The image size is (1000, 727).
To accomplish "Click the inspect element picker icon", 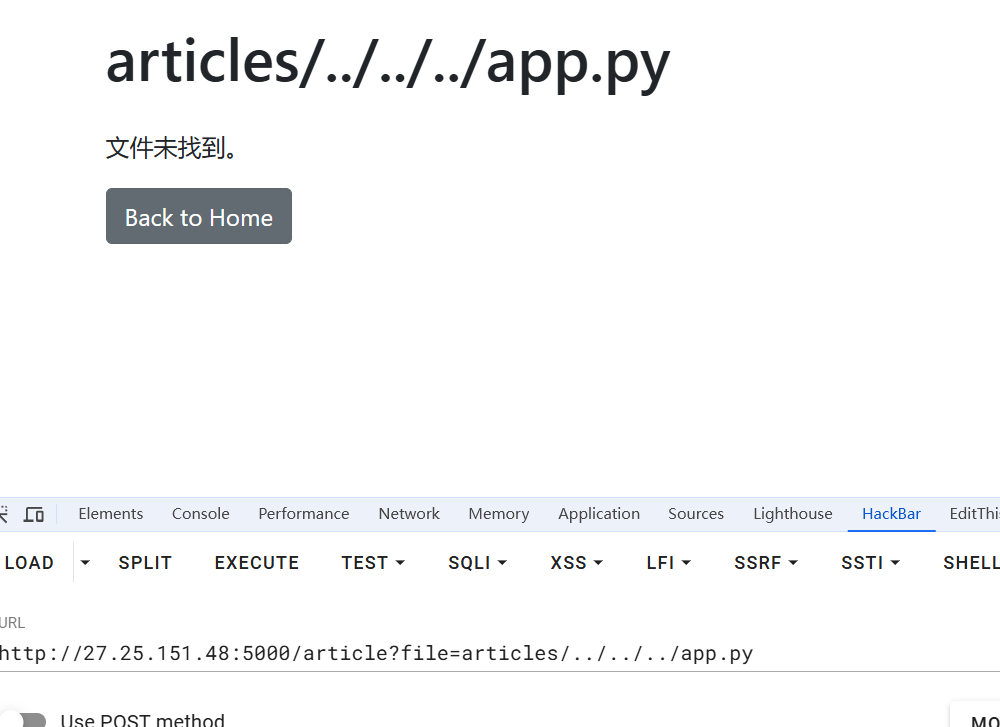I will (x=4, y=514).
